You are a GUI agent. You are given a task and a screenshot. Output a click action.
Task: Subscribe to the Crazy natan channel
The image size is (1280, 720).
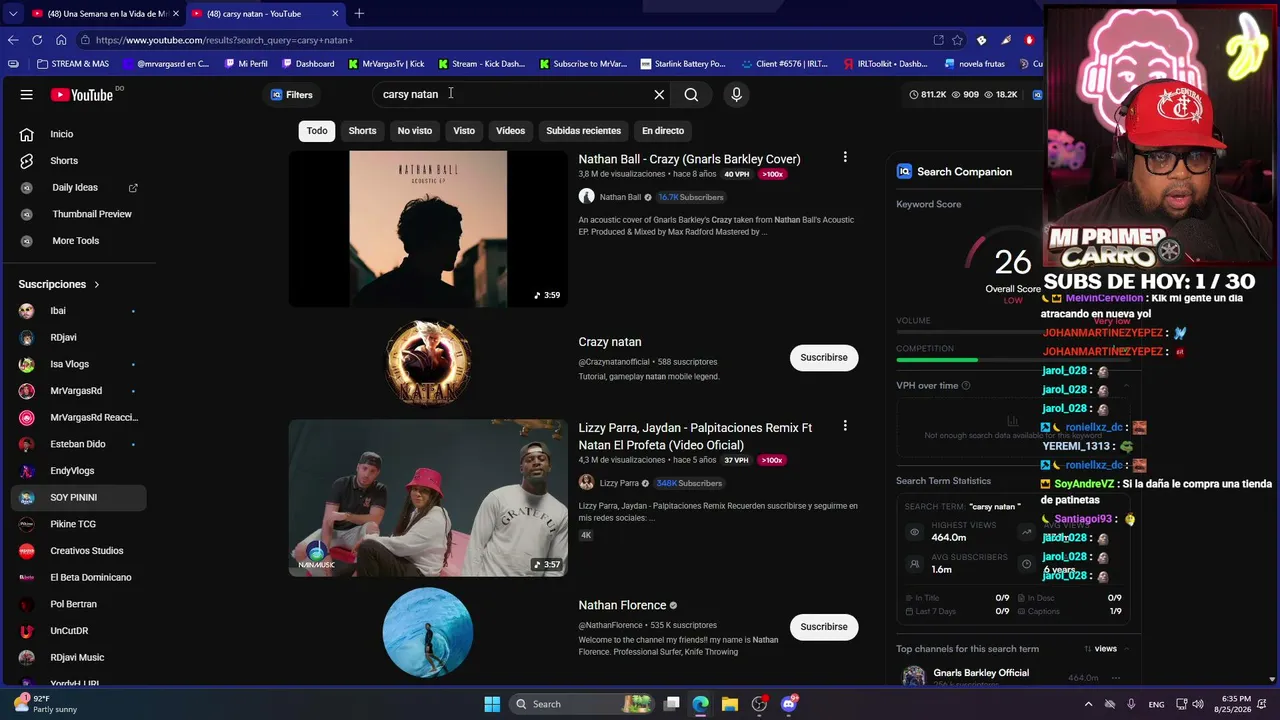click(x=824, y=358)
